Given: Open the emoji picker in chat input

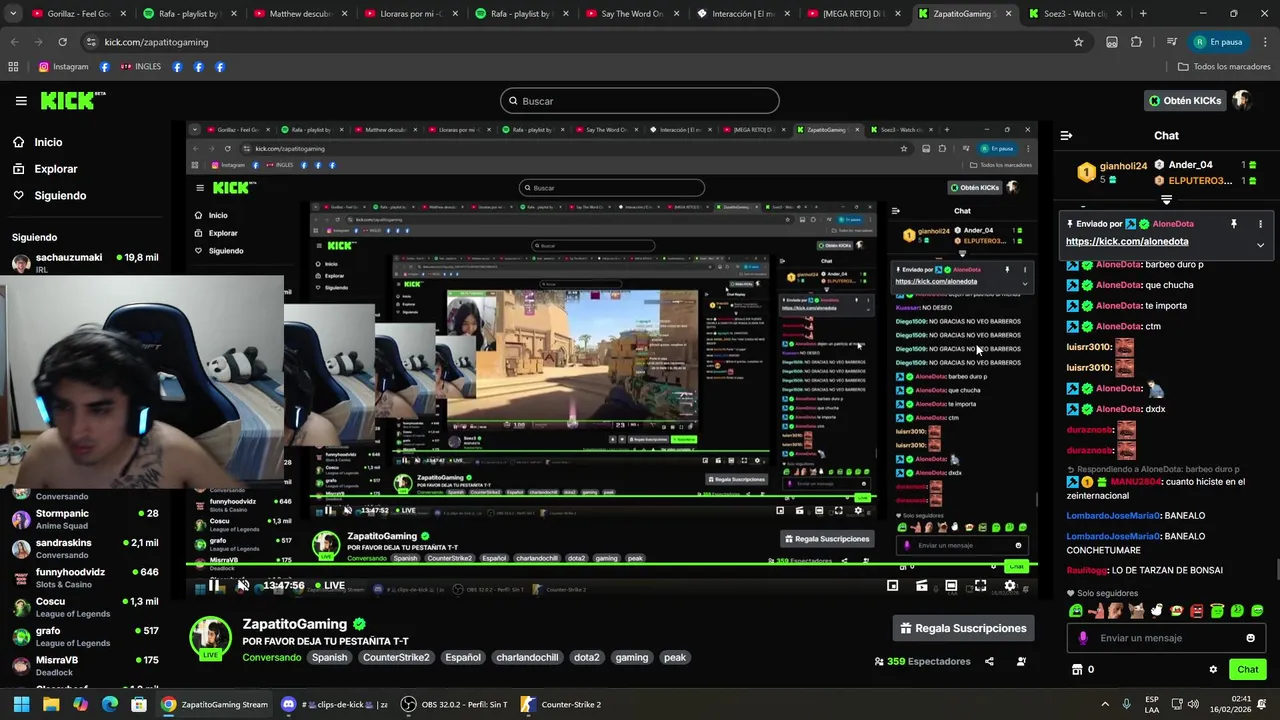Looking at the screenshot, I should [1250, 638].
